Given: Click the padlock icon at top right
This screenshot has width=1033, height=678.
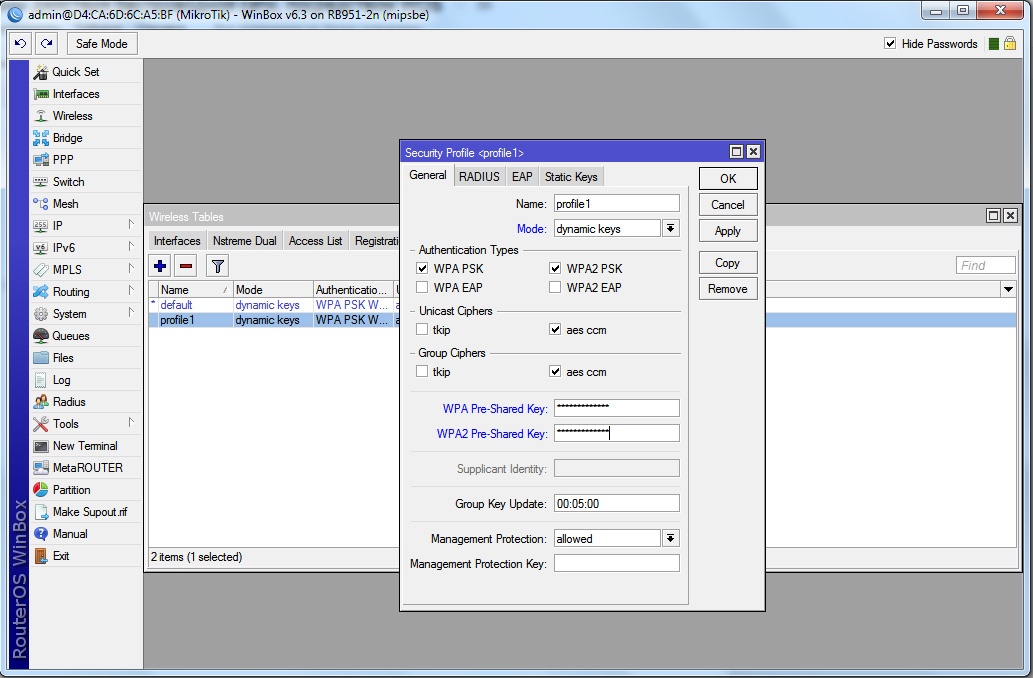Looking at the screenshot, I should (1010, 44).
